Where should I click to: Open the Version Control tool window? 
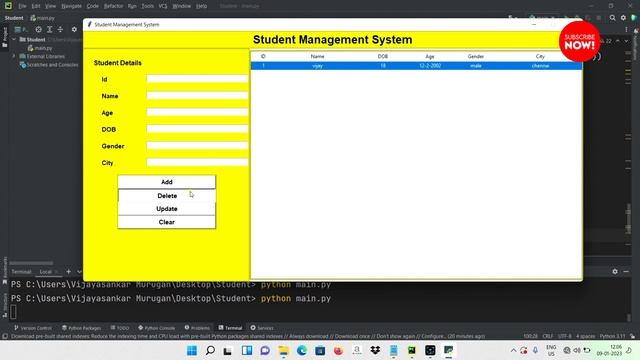[x=33, y=328]
